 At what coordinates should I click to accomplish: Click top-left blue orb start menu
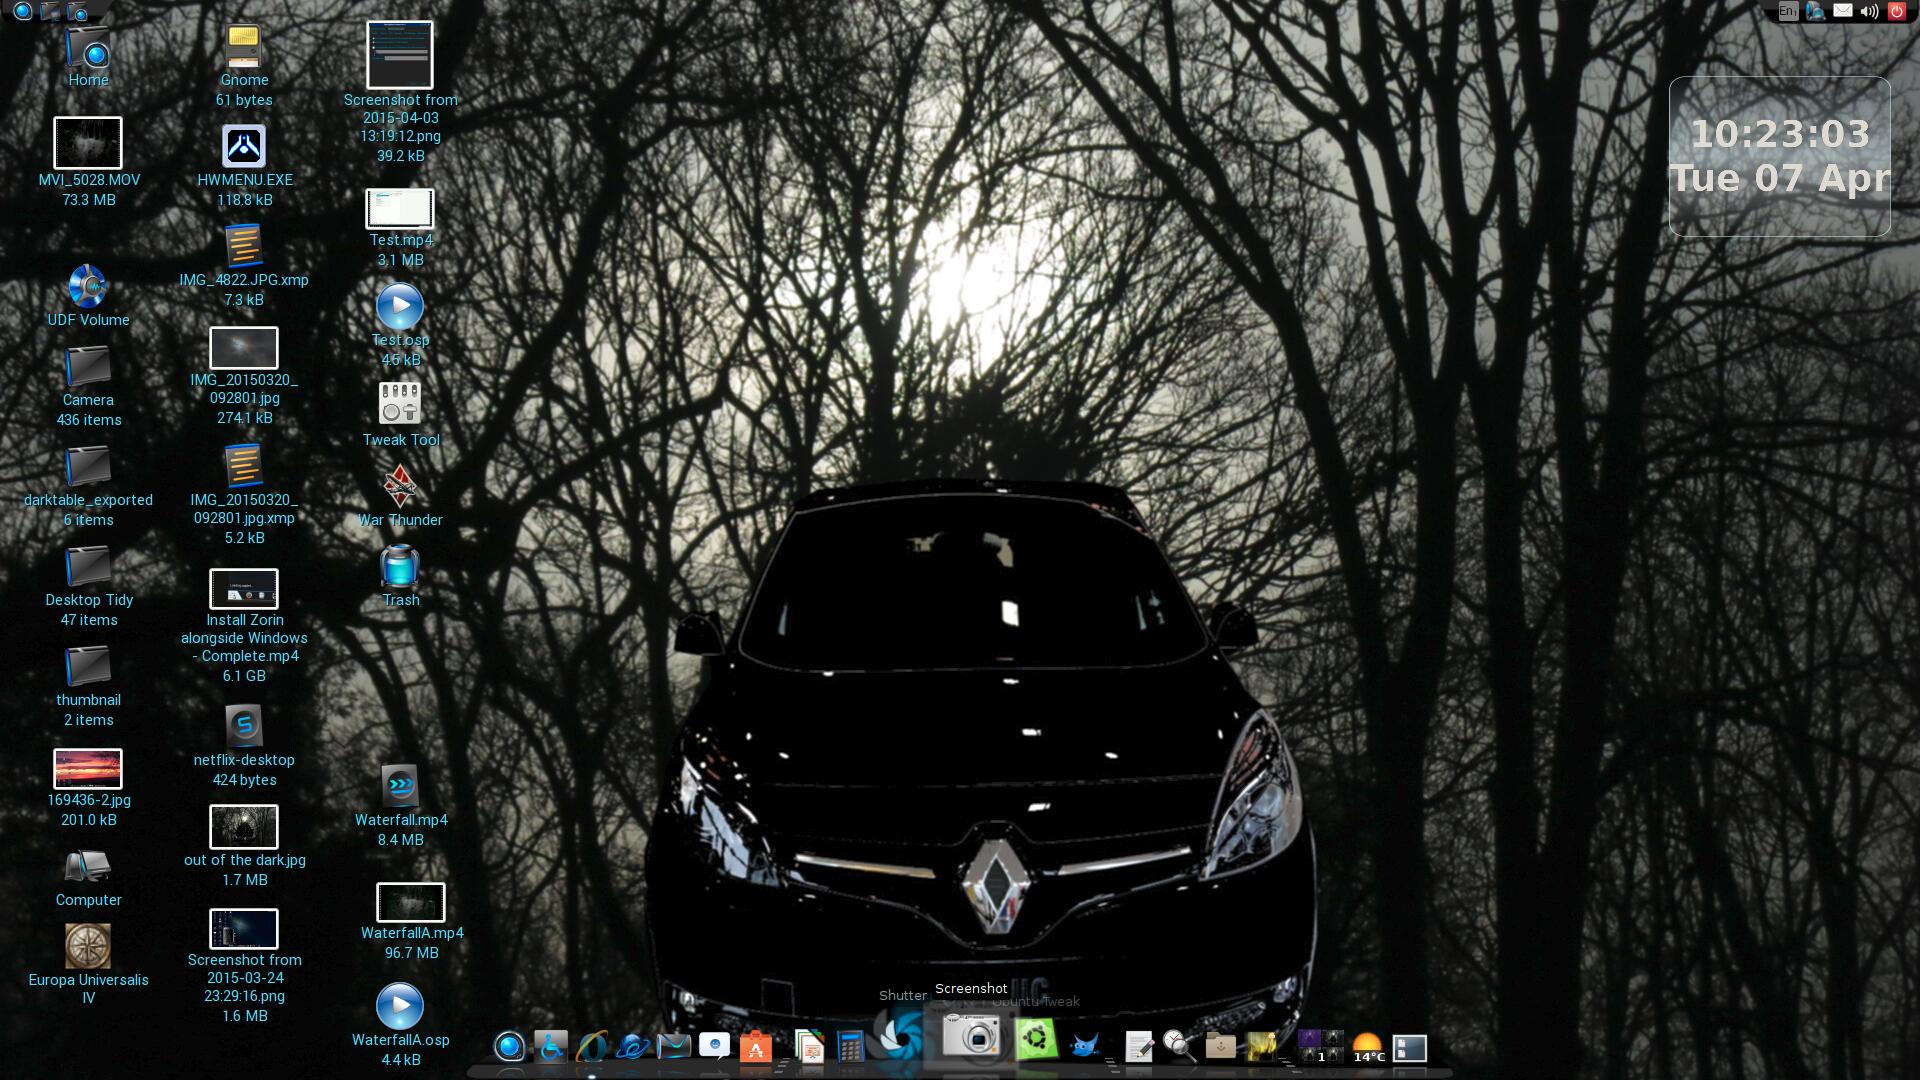pos(23,12)
